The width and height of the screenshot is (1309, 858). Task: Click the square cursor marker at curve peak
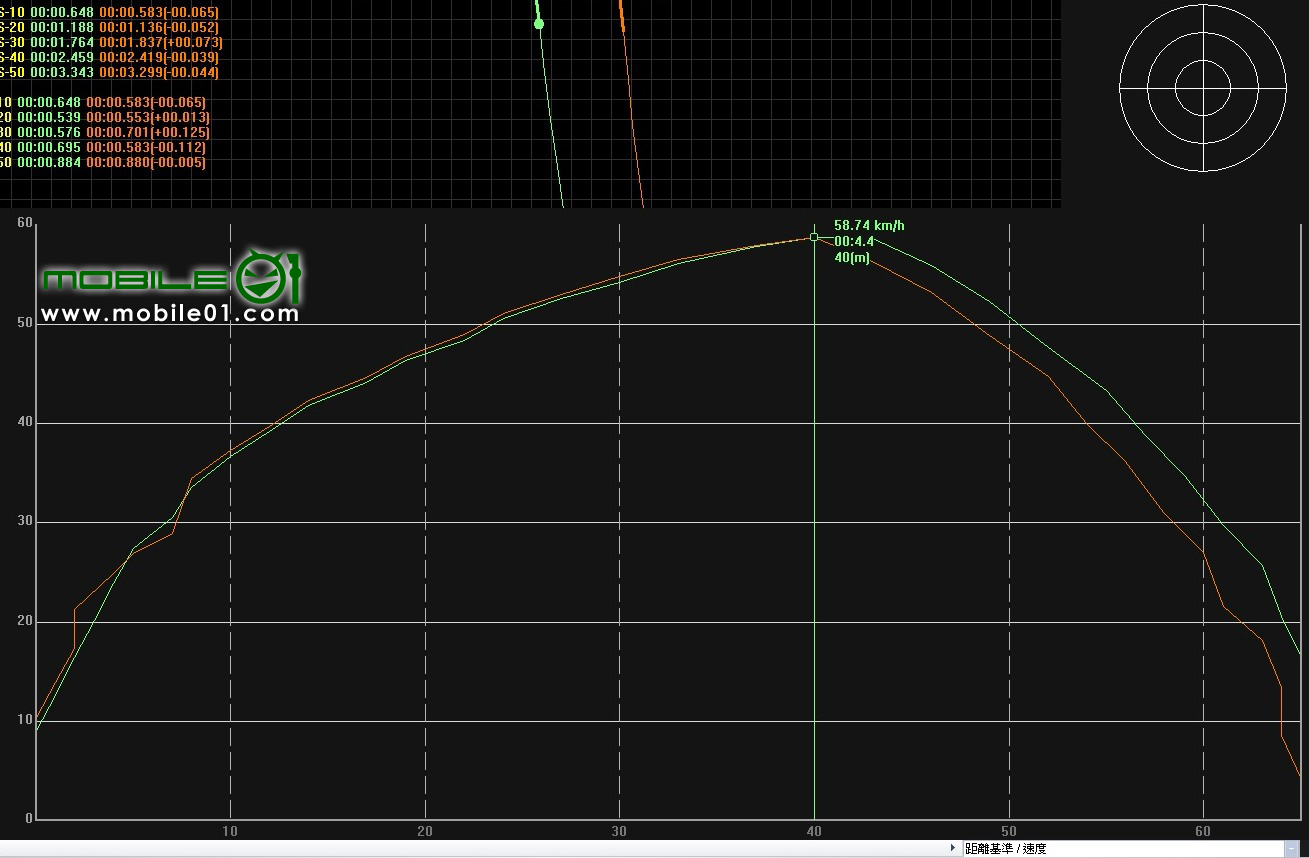point(814,237)
